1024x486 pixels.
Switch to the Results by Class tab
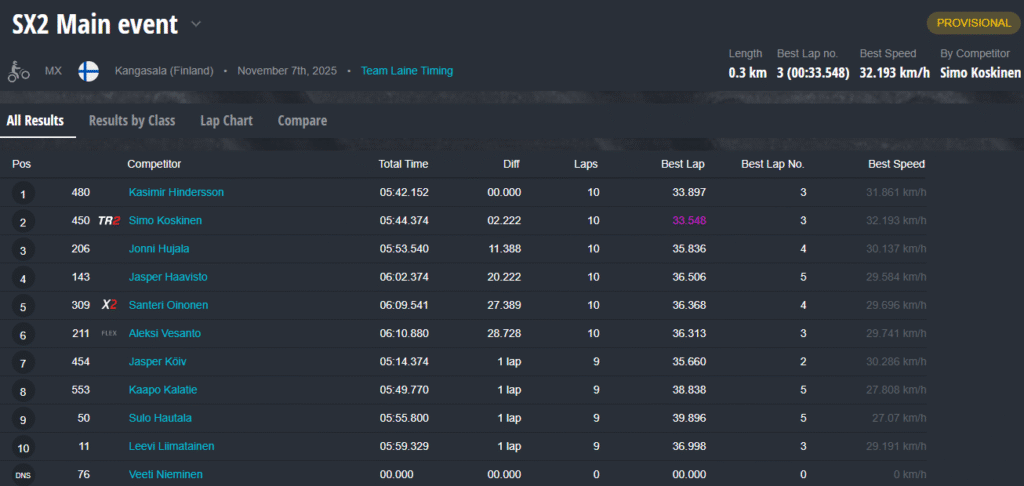132,121
